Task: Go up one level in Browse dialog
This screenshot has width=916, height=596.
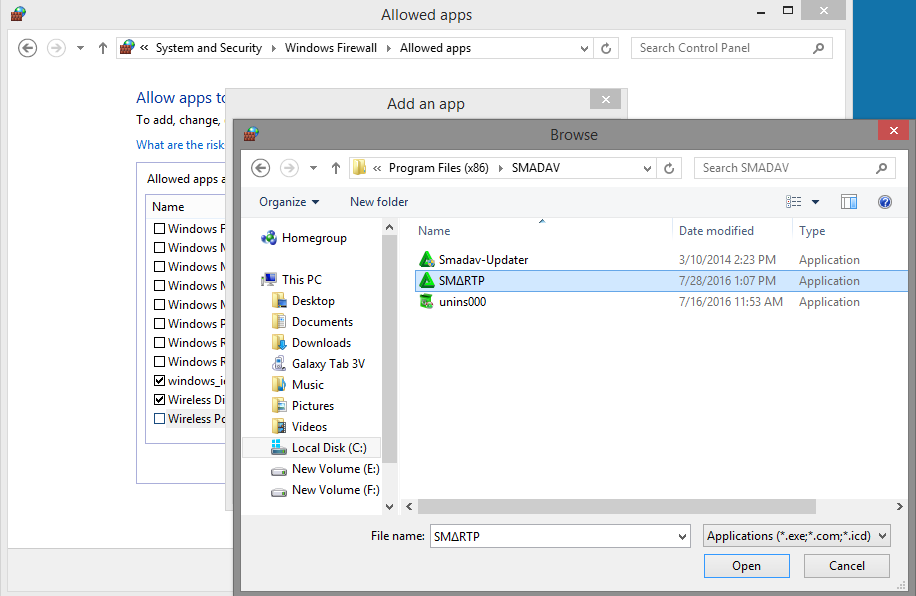Action: (335, 168)
